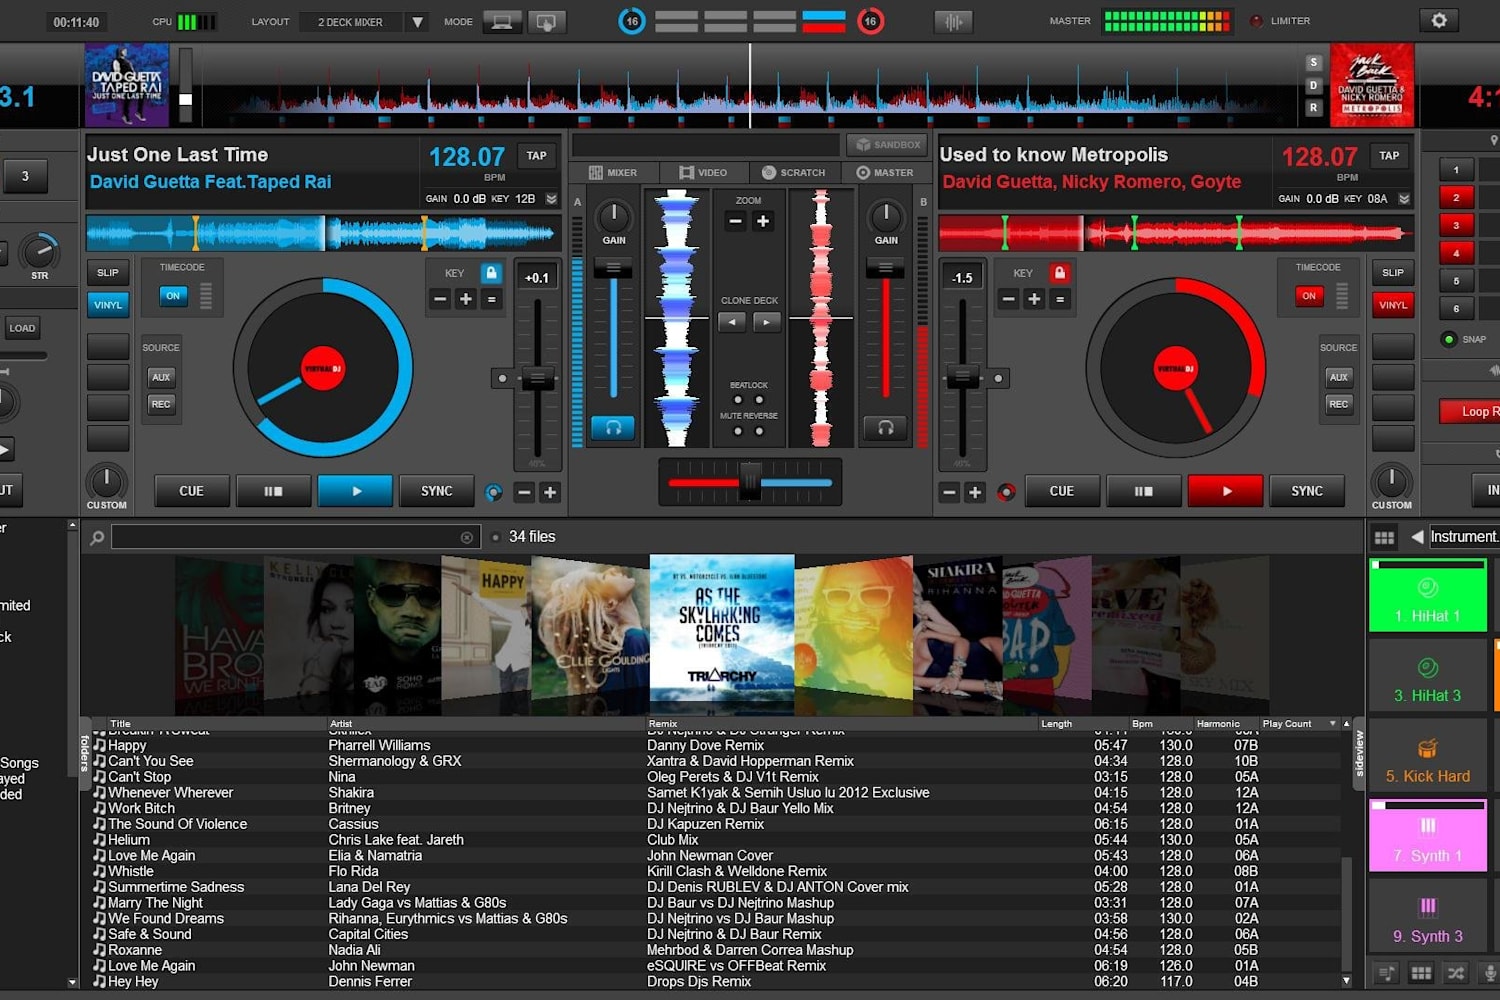
Task: Go to previous sampler bank with arrow
Action: pos(1416,537)
